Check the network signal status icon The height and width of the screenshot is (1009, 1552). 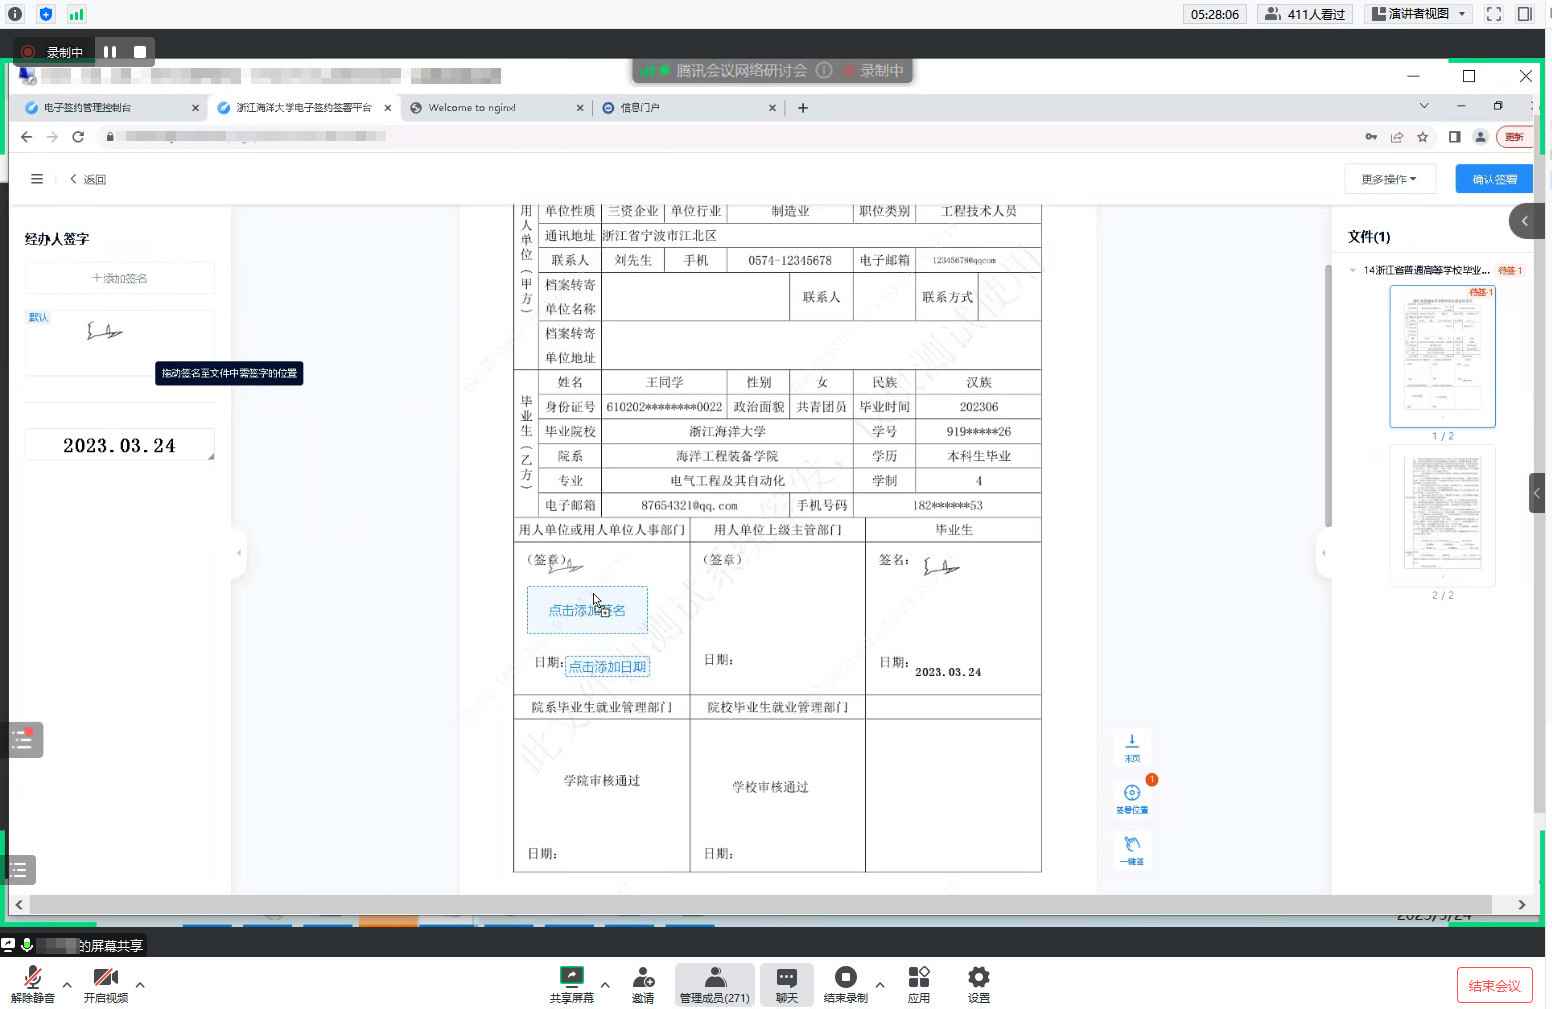click(x=76, y=14)
